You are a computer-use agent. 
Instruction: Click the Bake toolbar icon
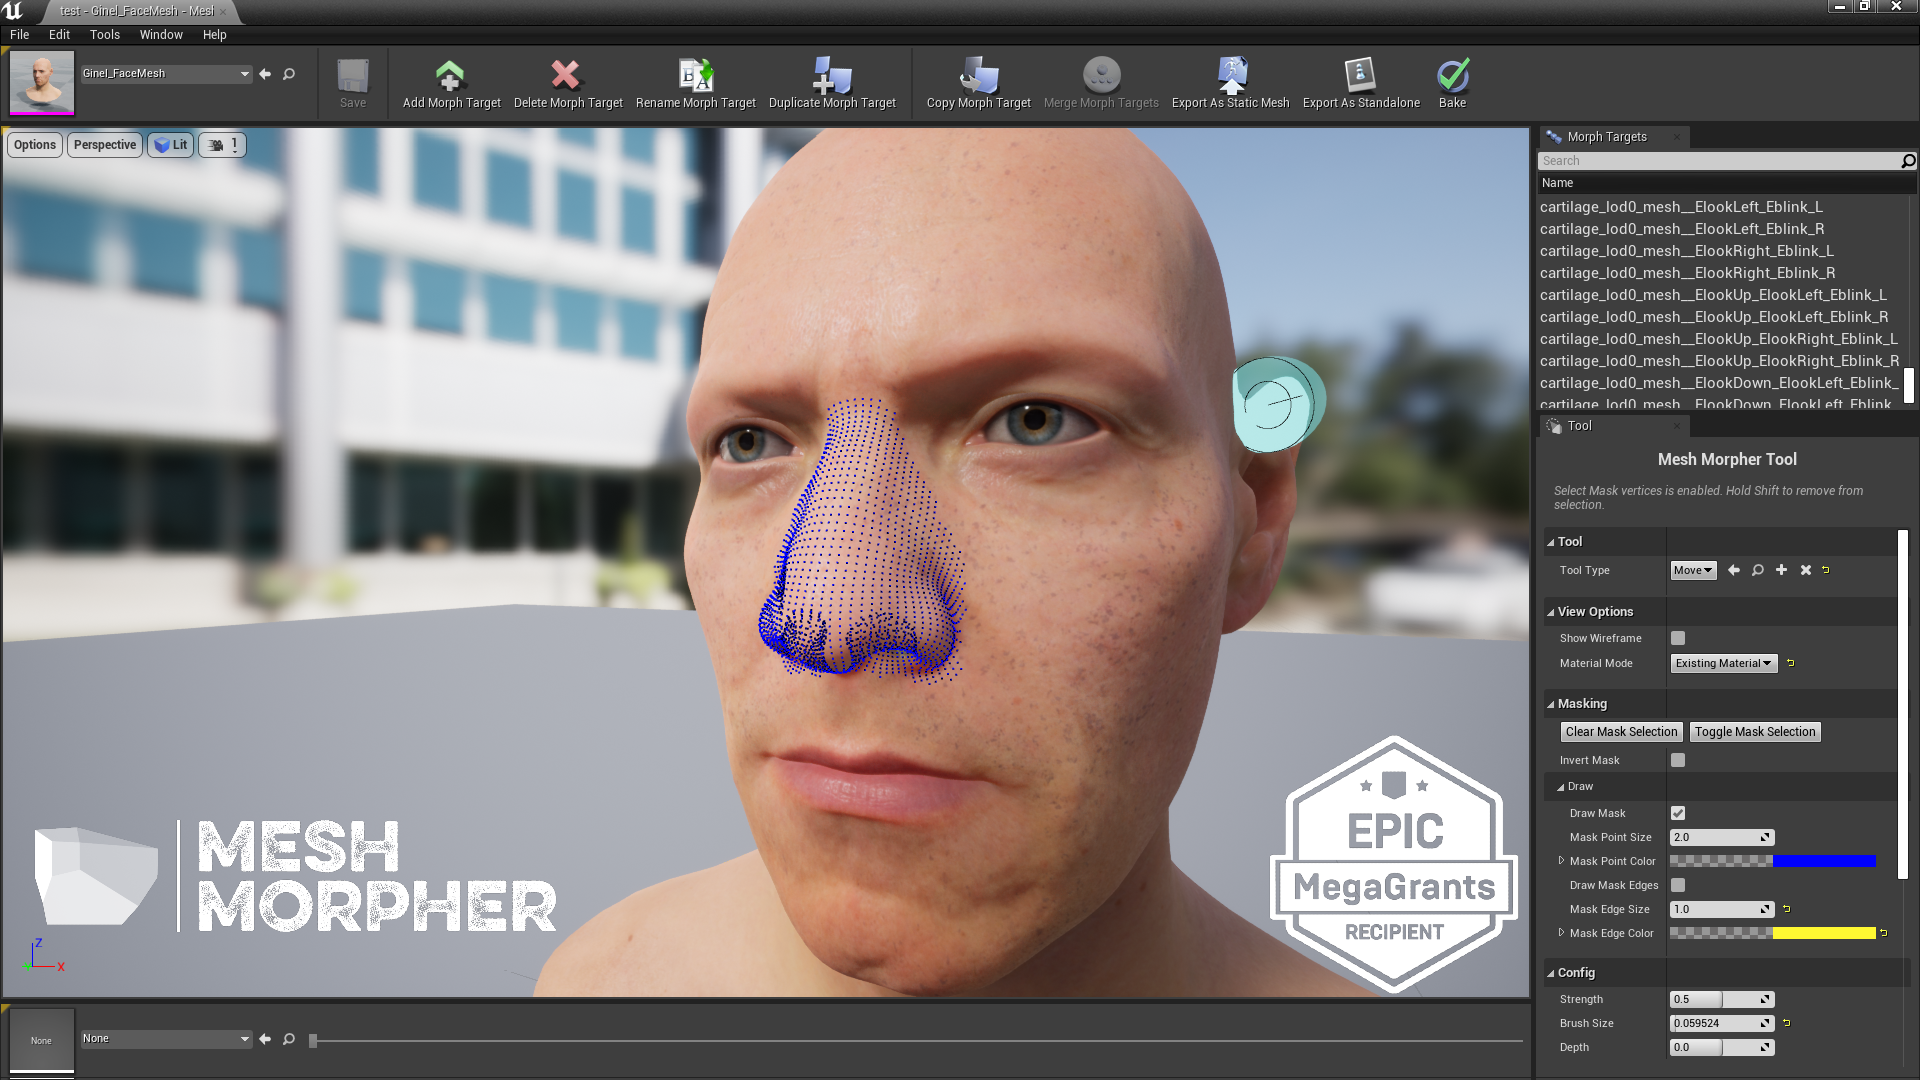(x=1452, y=76)
